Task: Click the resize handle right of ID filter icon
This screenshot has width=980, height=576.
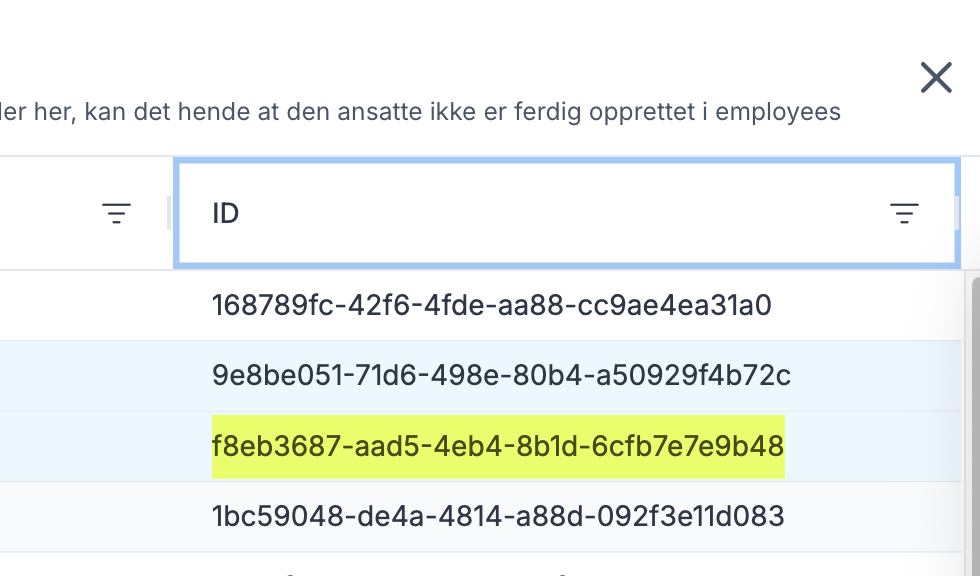Action: [957, 213]
